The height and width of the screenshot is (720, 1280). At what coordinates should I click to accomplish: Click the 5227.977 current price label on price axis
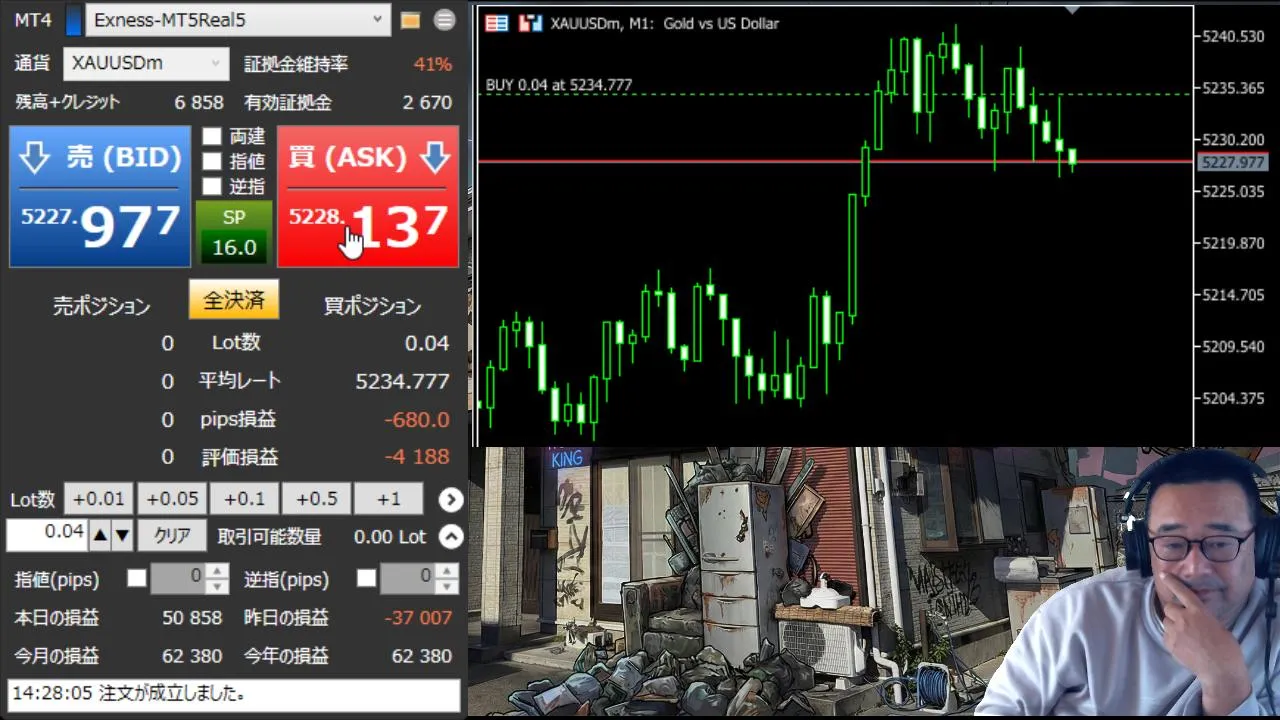1232,162
